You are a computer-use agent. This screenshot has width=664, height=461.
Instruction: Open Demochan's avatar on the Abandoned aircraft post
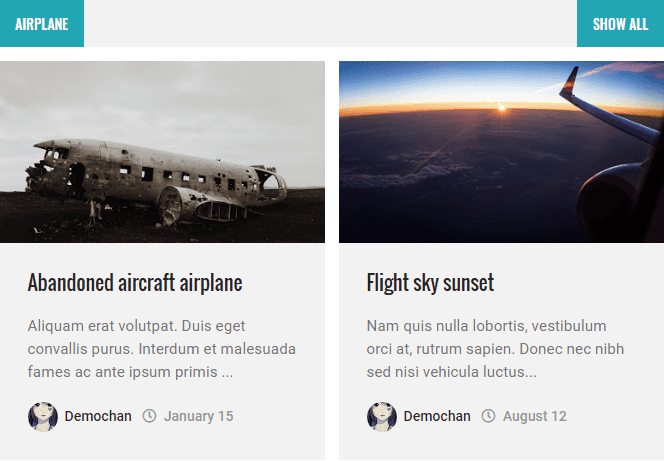coord(43,417)
